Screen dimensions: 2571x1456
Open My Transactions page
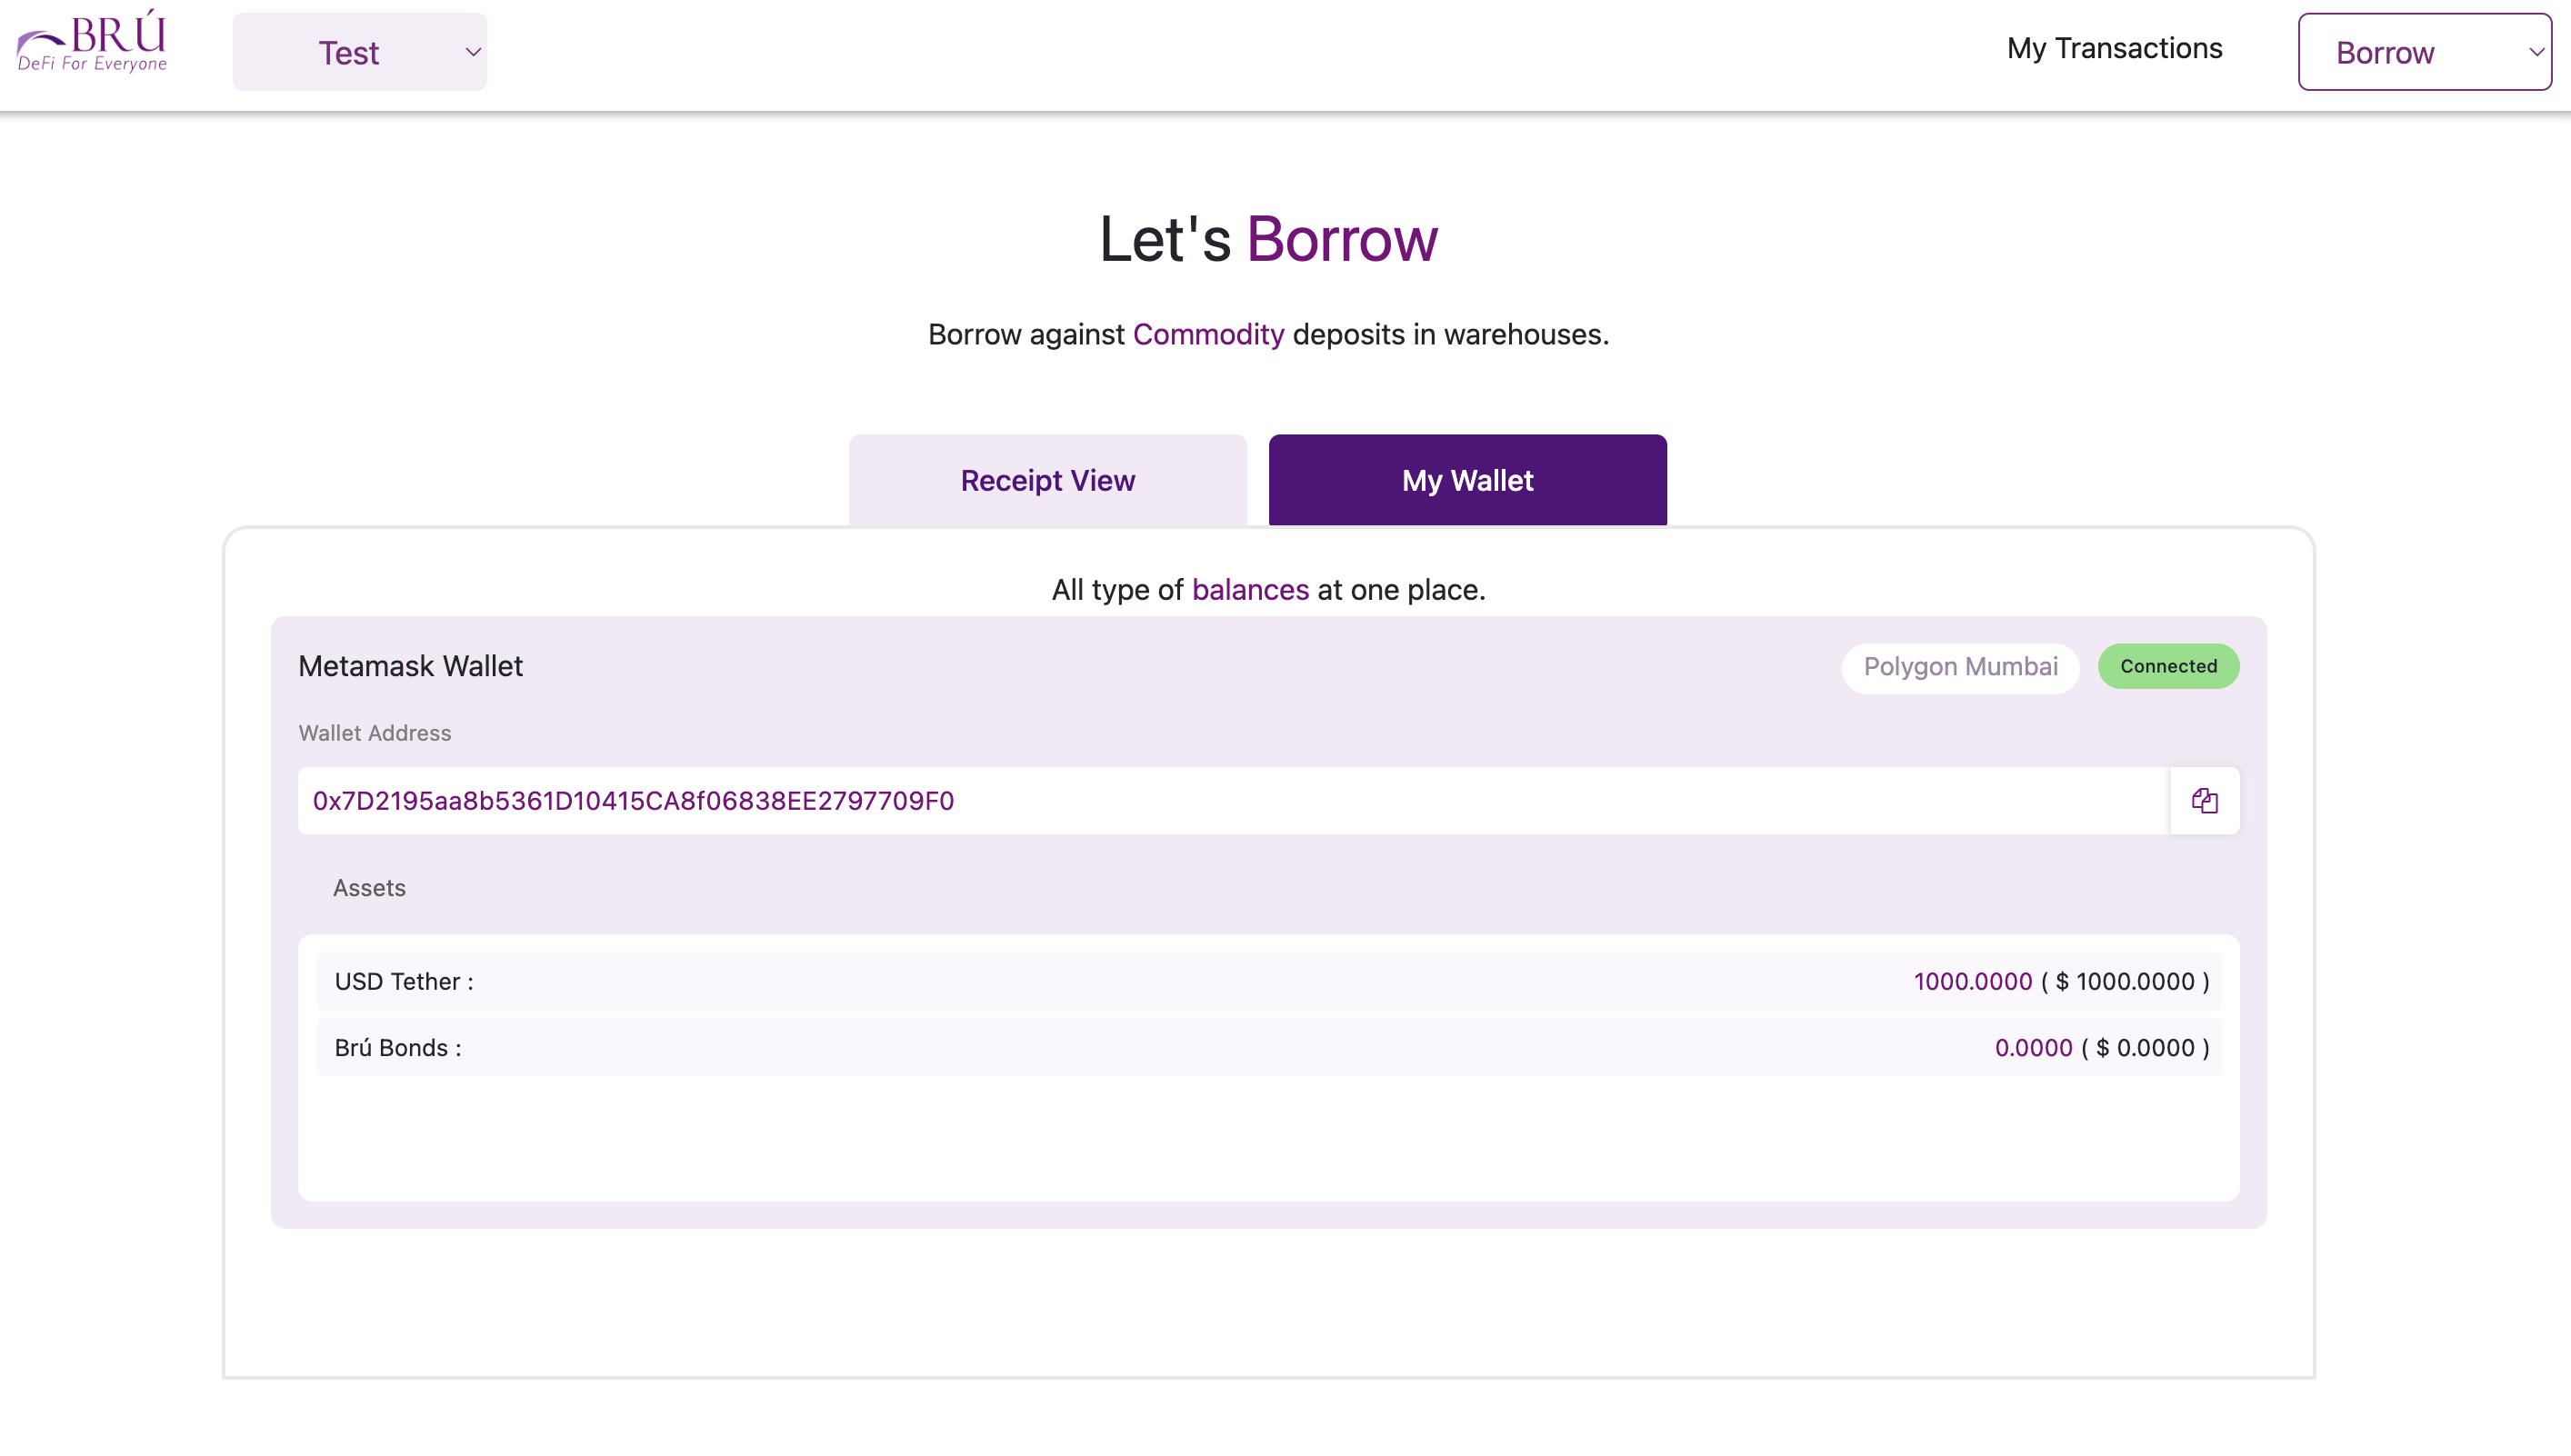[2114, 48]
